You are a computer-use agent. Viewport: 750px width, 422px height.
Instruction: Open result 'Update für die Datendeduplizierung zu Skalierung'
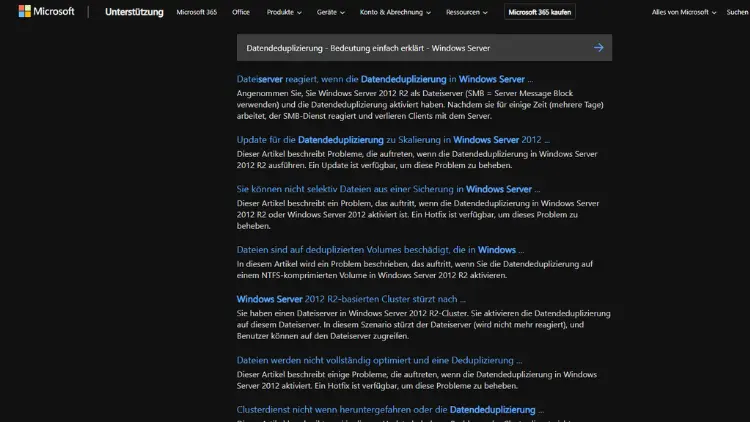click(393, 140)
